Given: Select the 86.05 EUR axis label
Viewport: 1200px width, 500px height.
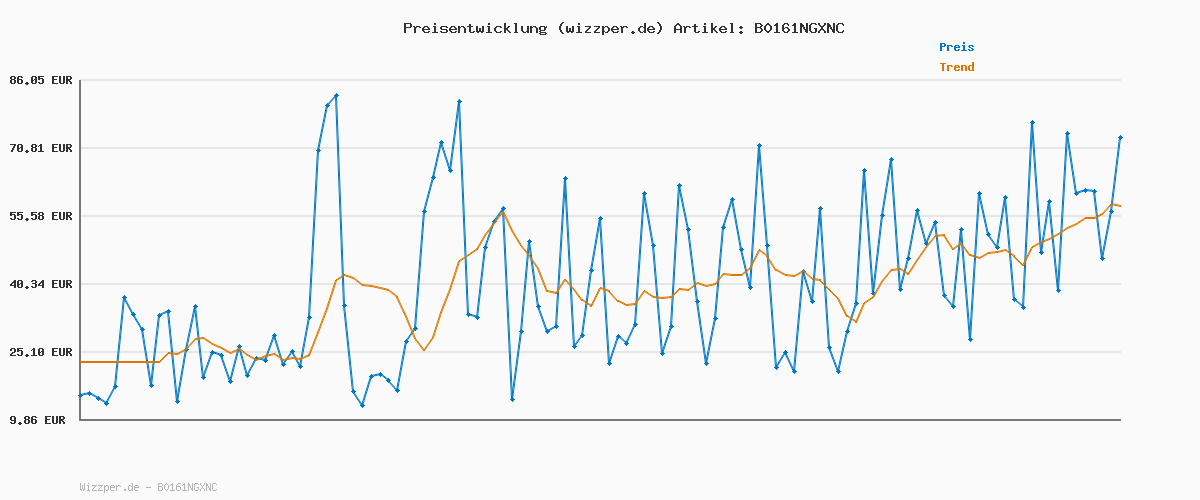Looking at the screenshot, I should pyautogui.click(x=41, y=80).
